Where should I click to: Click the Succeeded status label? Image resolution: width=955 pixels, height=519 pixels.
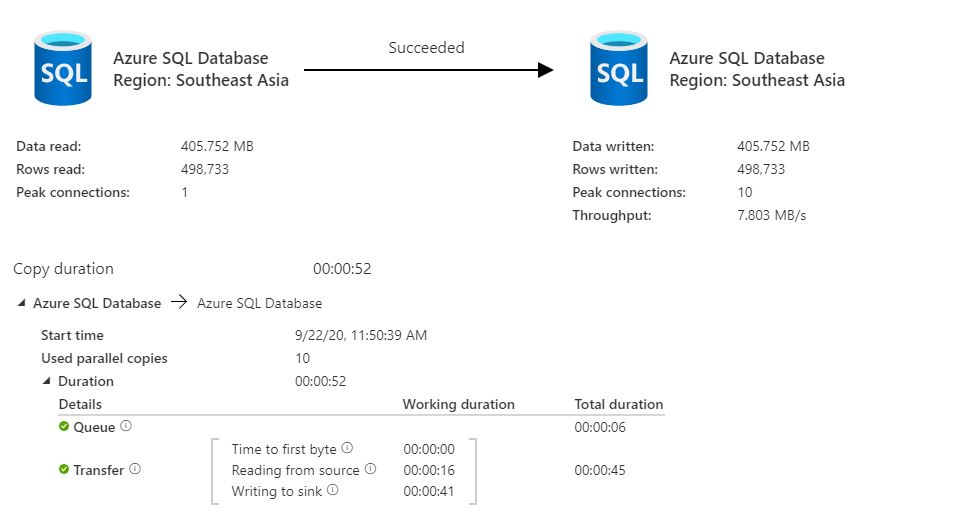[x=426, y=48]
